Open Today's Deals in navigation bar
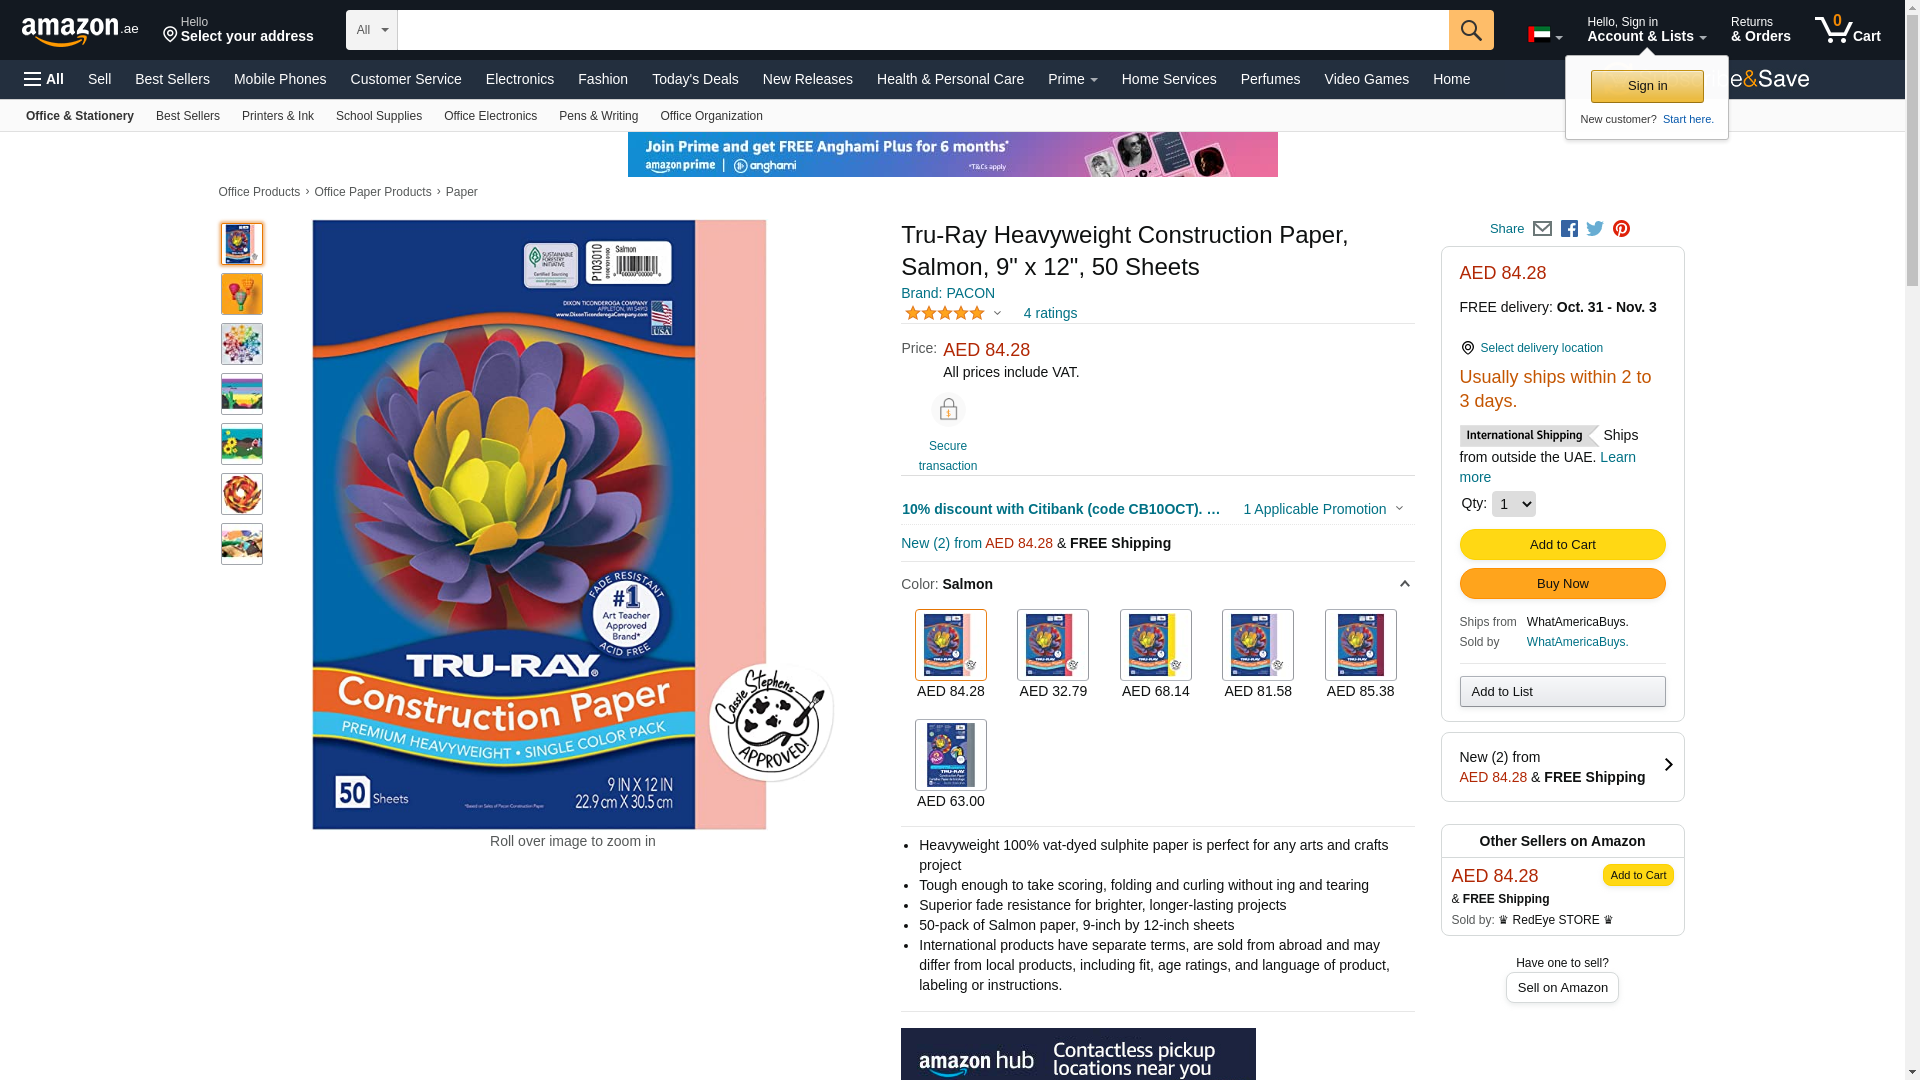This screenshot has height=1080, width=1920. (695, 79)
